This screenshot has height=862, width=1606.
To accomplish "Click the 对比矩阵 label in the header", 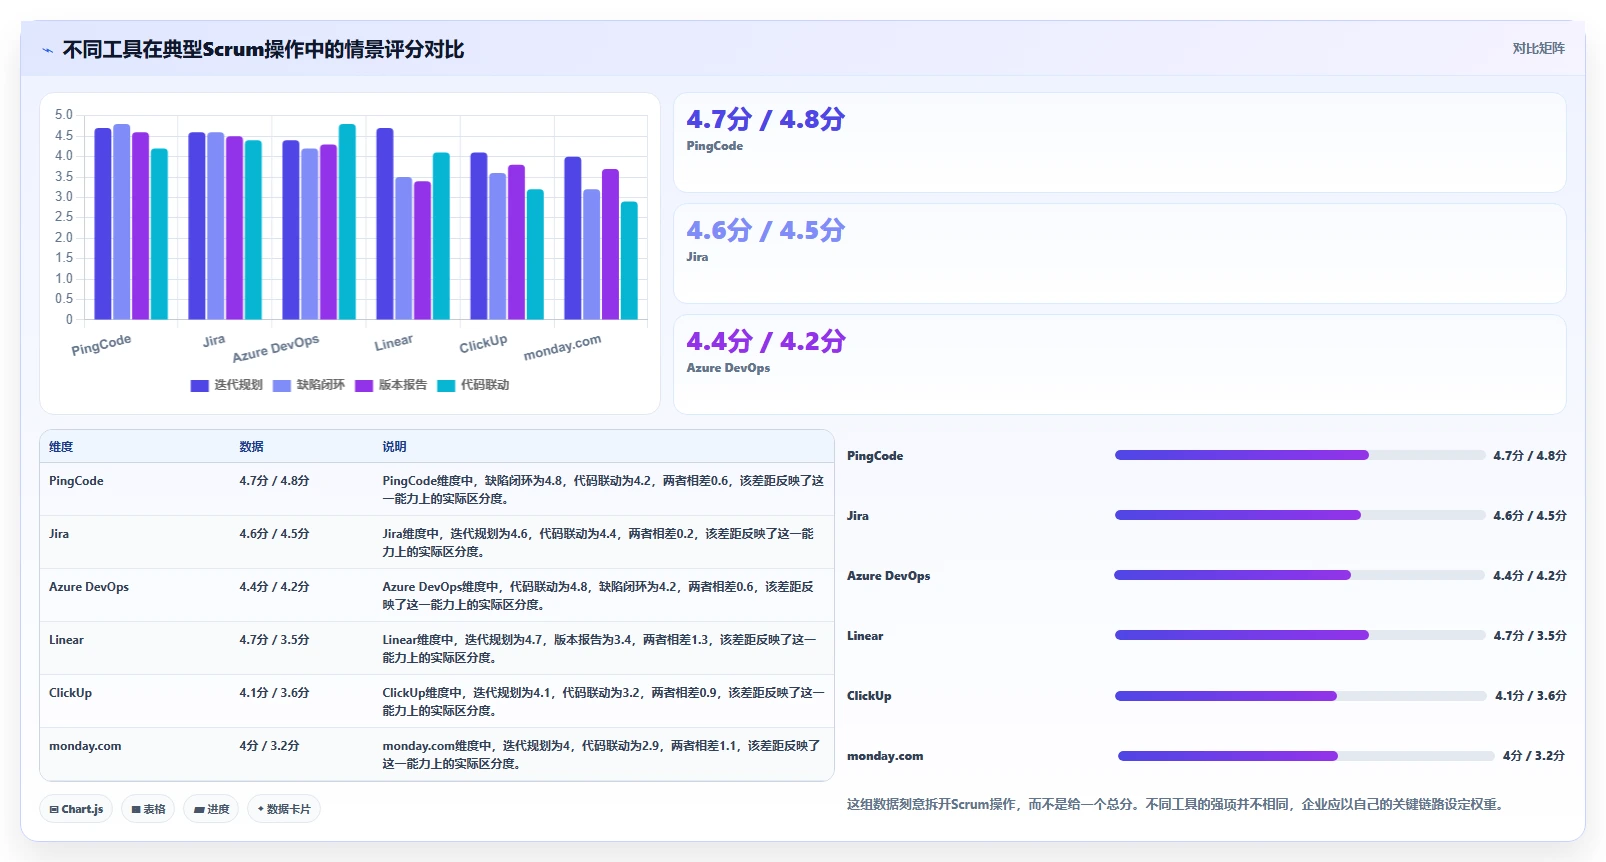I will pyautogui.click(x=1538, y=48).
